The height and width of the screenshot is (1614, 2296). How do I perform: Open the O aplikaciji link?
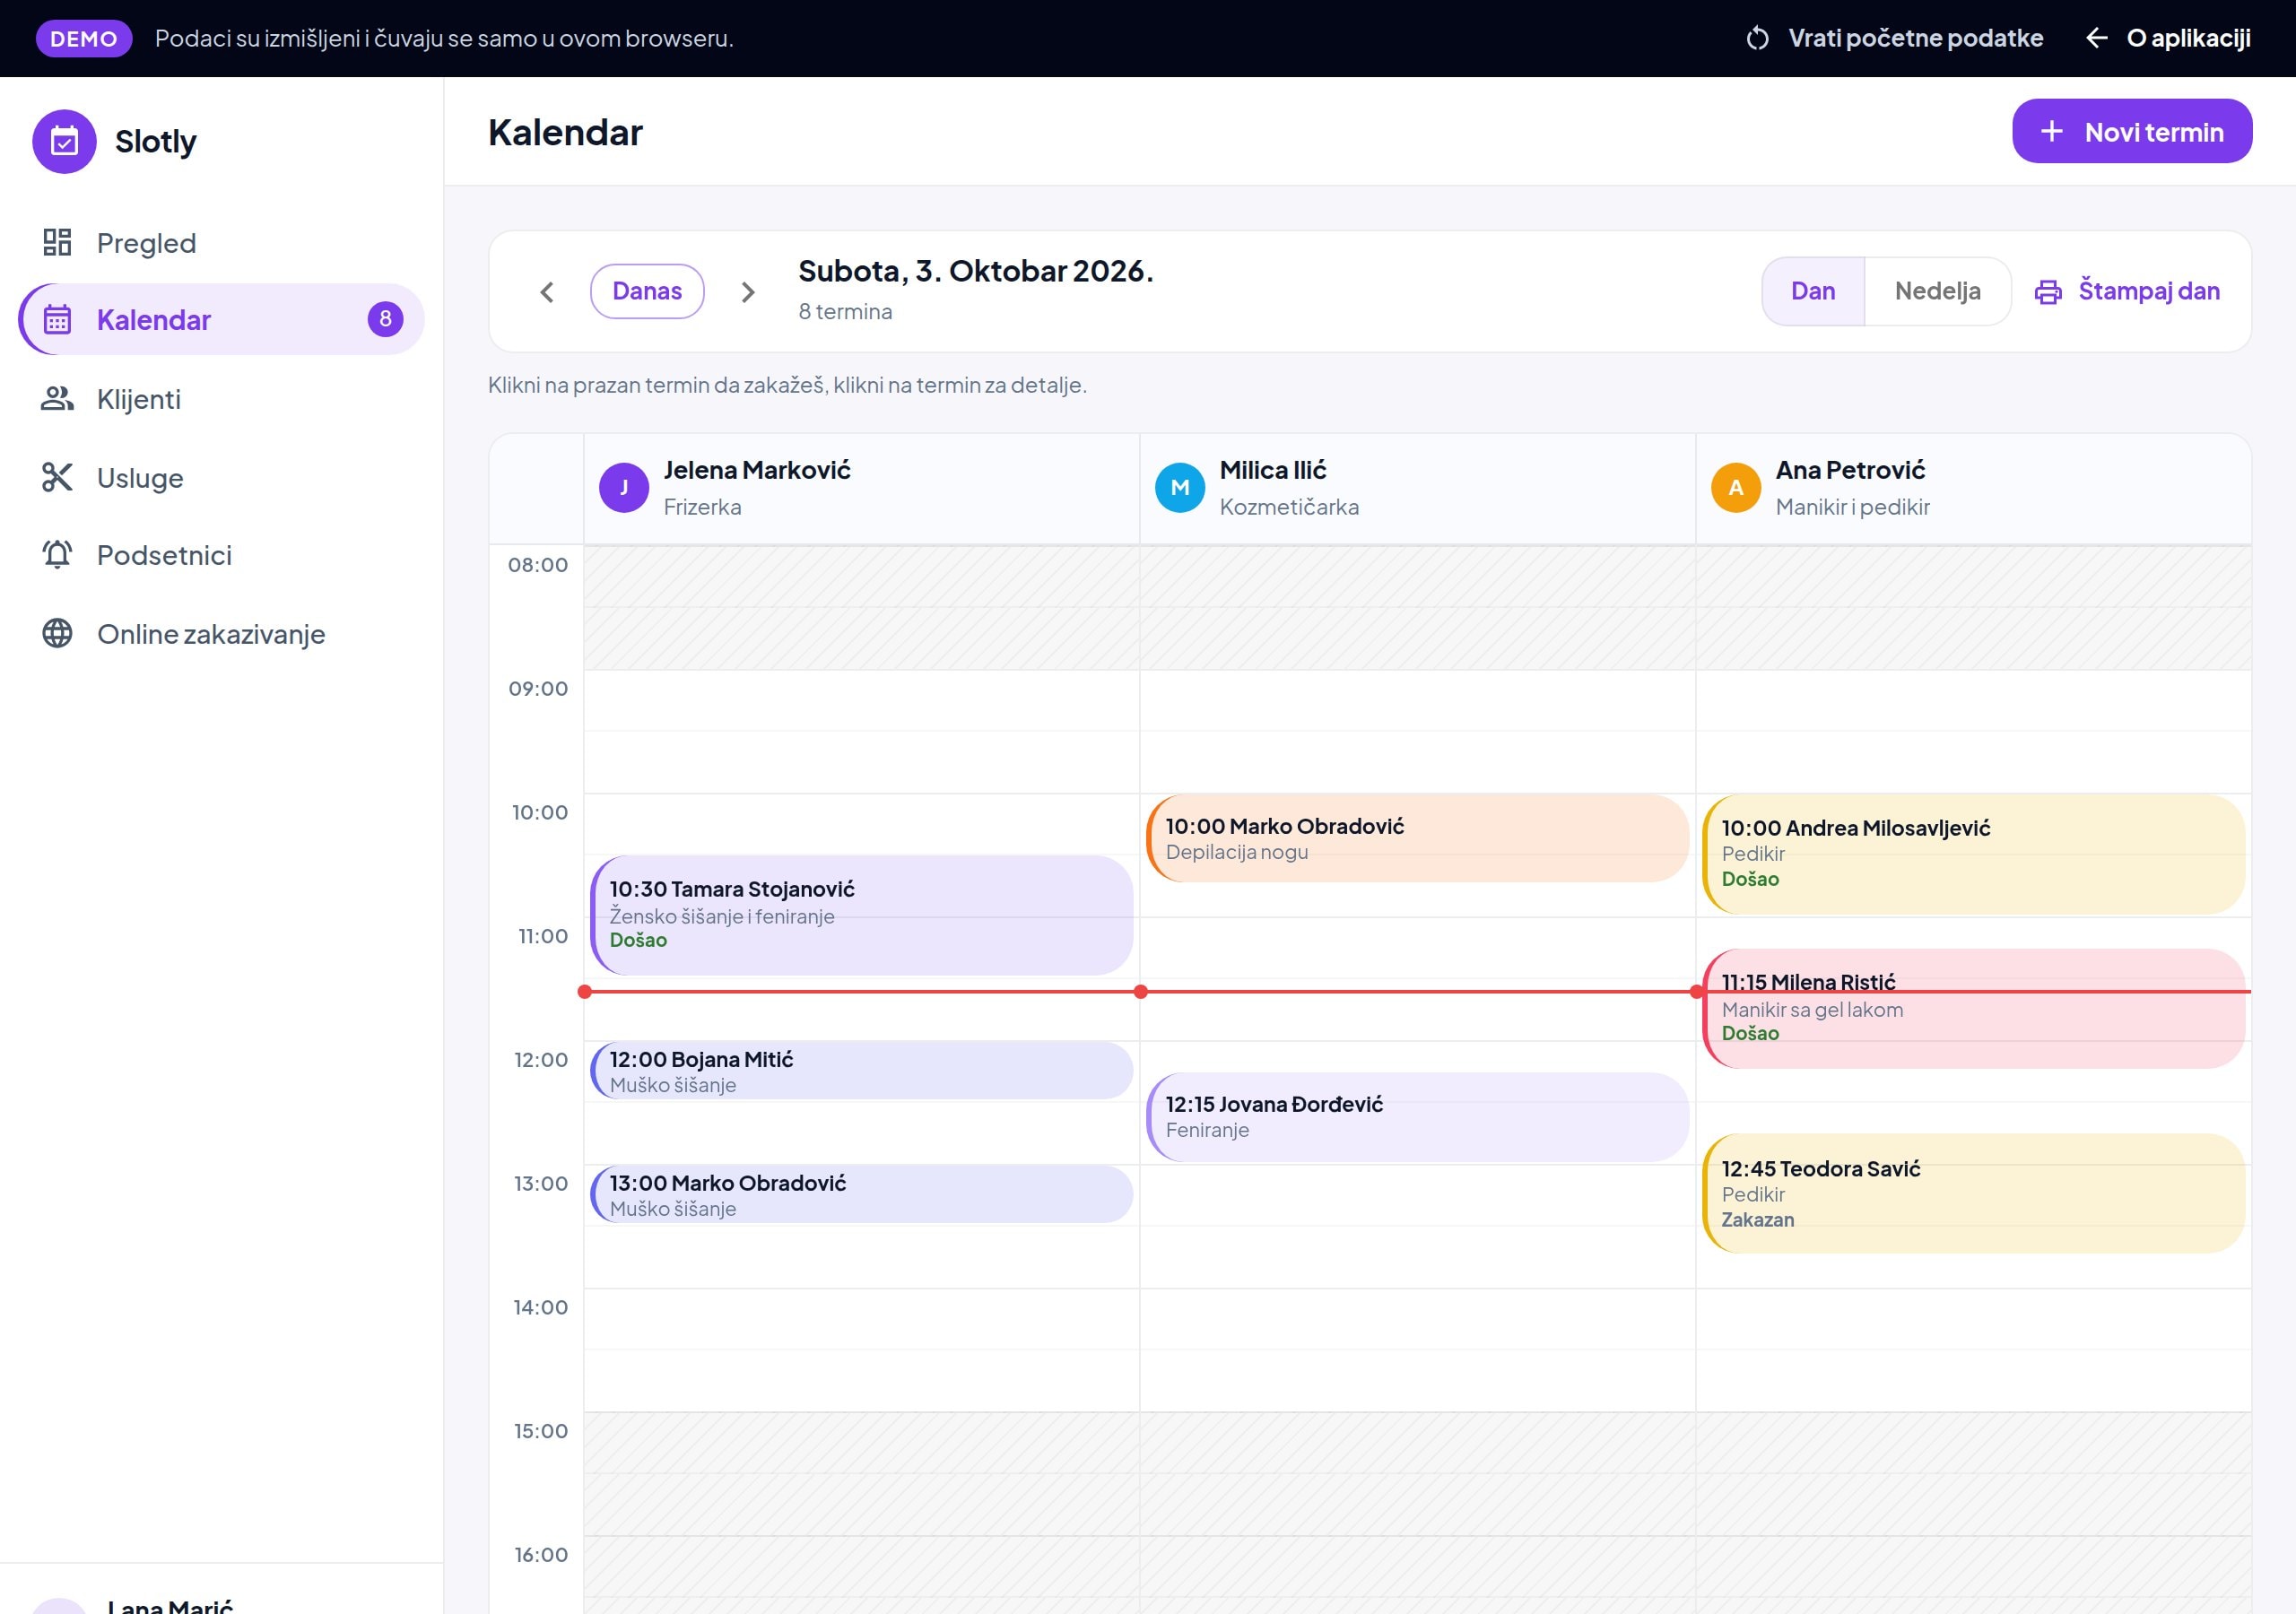click(x=2168, y=38)
